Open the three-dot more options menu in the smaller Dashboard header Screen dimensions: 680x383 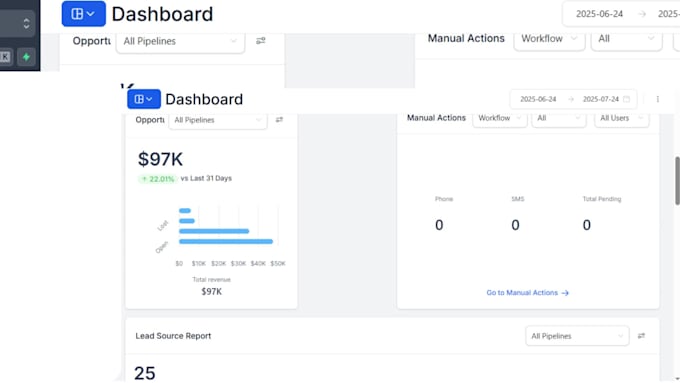click(x=657, y=99)
